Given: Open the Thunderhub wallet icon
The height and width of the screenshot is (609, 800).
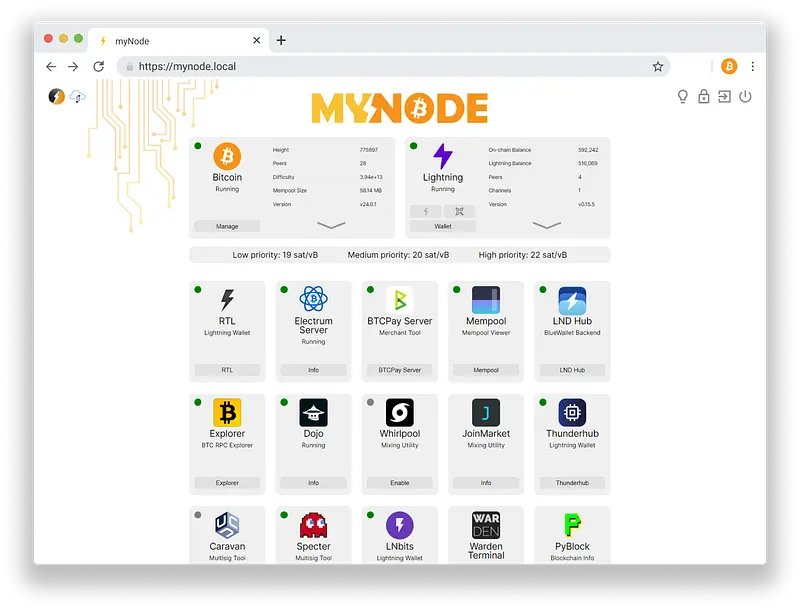Looking at the screenshot, I should tap(571, 413).
